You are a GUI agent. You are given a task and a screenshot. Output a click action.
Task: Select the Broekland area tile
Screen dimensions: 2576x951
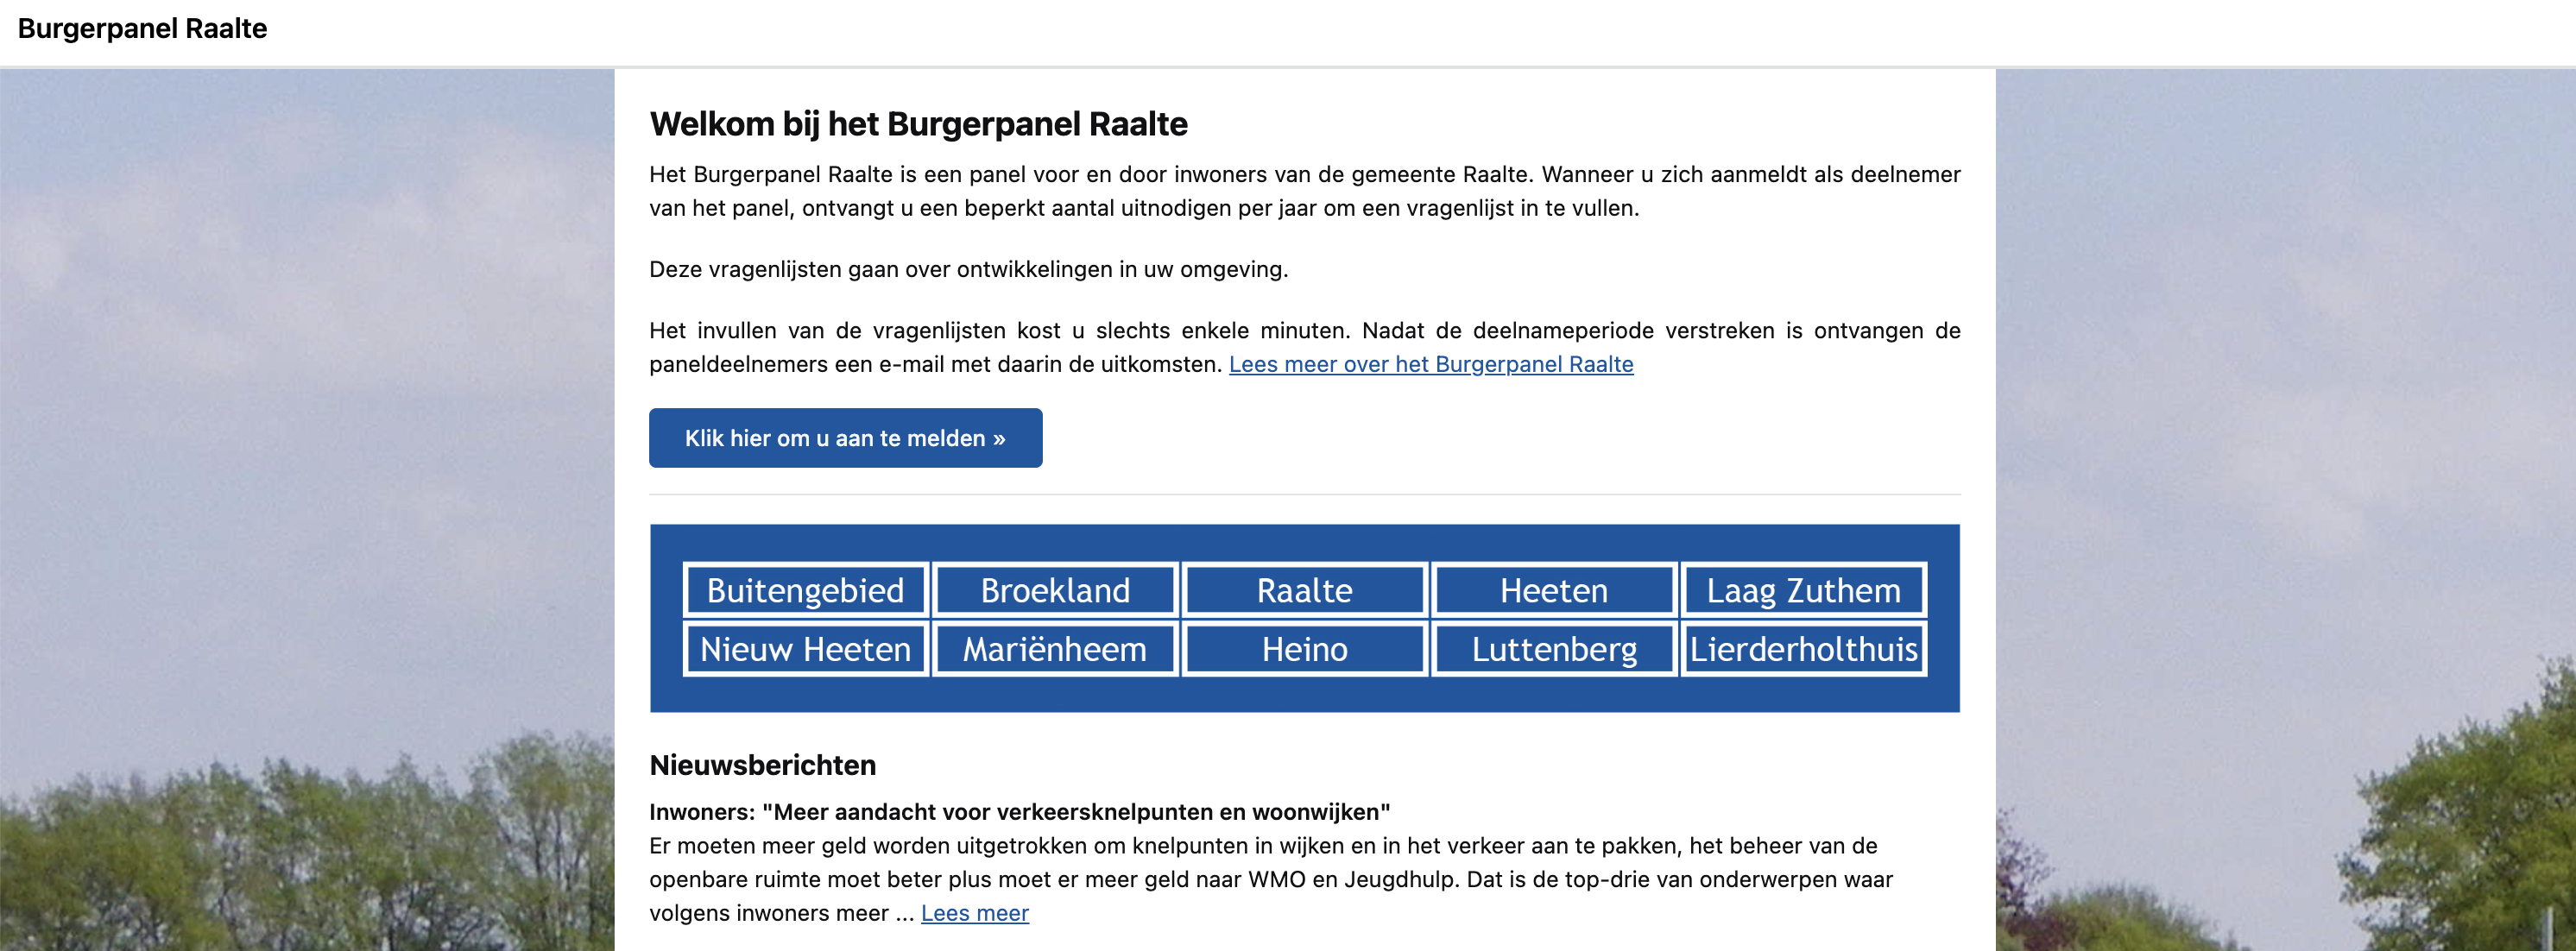click(x=1055, y=590)
